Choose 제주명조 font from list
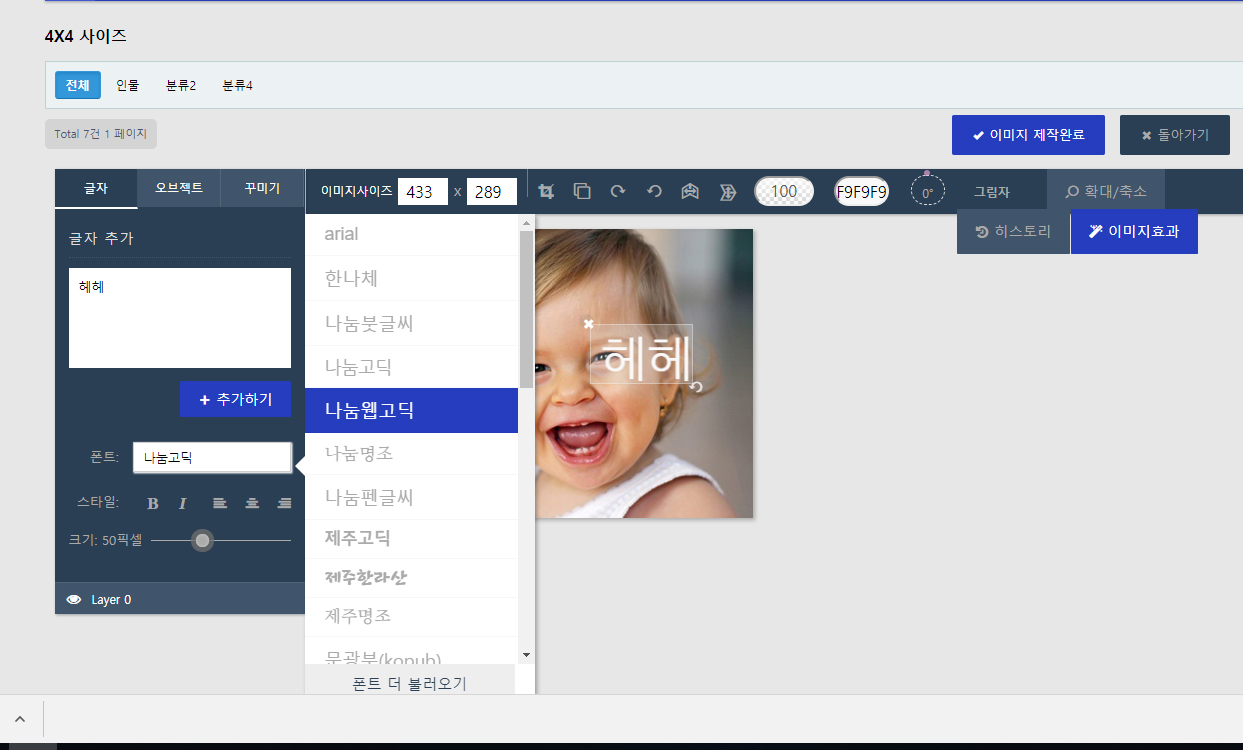1243x750 pixels. click(x=411, y=616)
